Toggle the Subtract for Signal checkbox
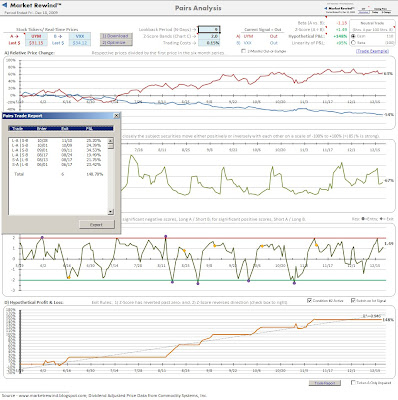 [x=353, y=300]
